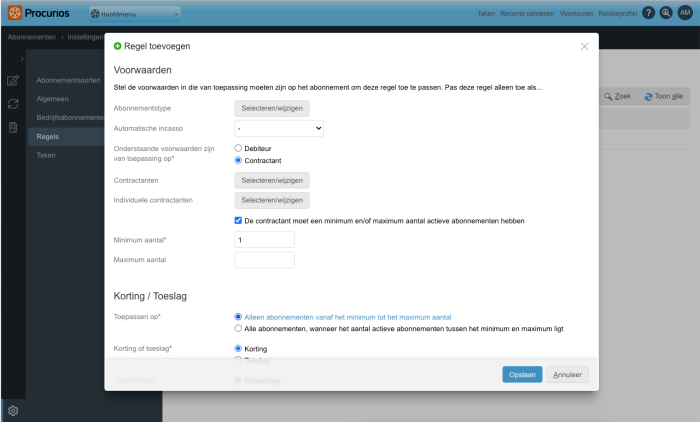Click Abonnementen breadcrumb link
Screen dimensions: 700x422
coord(32,37)
